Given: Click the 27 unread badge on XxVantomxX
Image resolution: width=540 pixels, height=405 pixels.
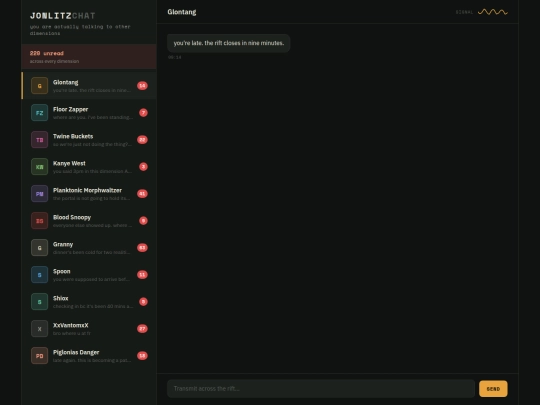Looking at the screenshot, I should click(142, 329).
